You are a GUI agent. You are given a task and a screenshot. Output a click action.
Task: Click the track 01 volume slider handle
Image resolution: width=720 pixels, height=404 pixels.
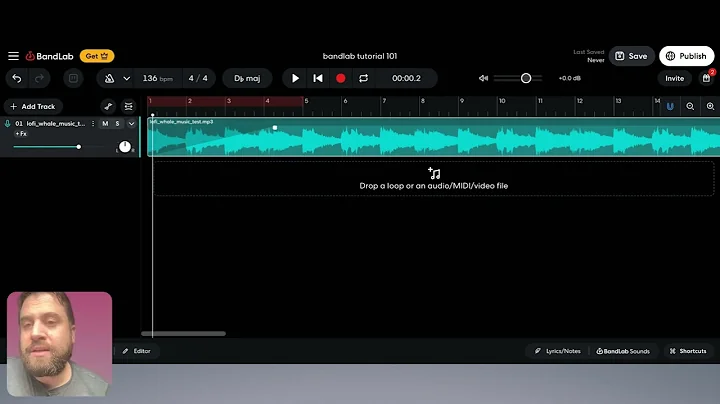tap(79, 147)
